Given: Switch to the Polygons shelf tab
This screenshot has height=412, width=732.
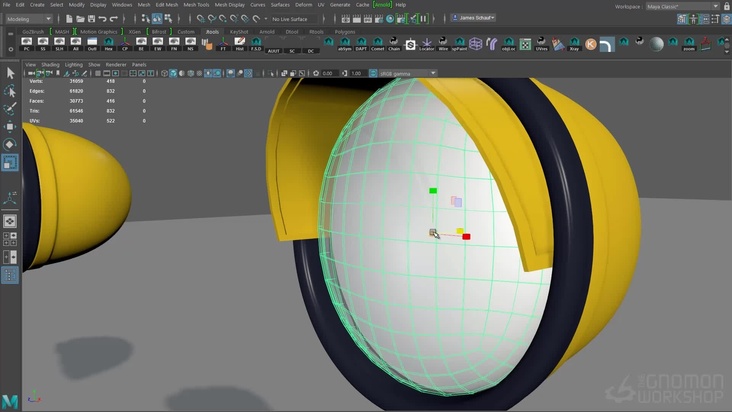Looking at the screenshot, I should pyautogui.click(x=344, y=31).
